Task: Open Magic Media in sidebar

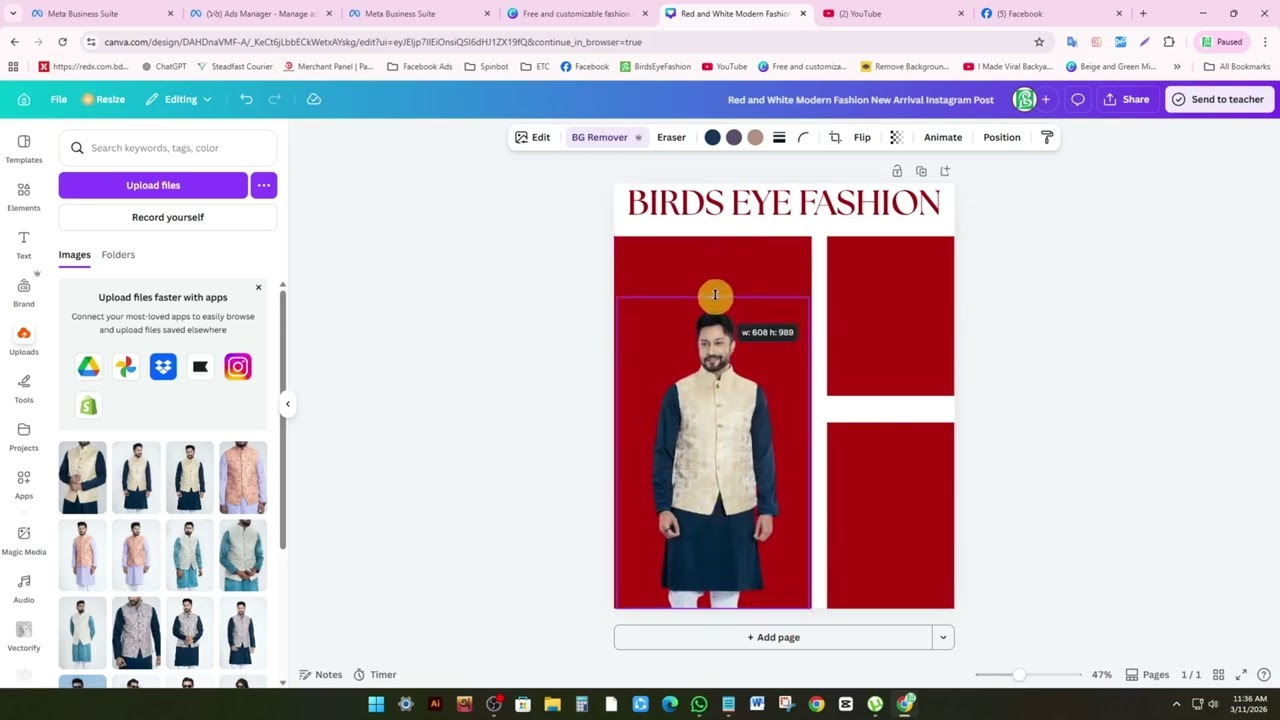Action: 24,540
